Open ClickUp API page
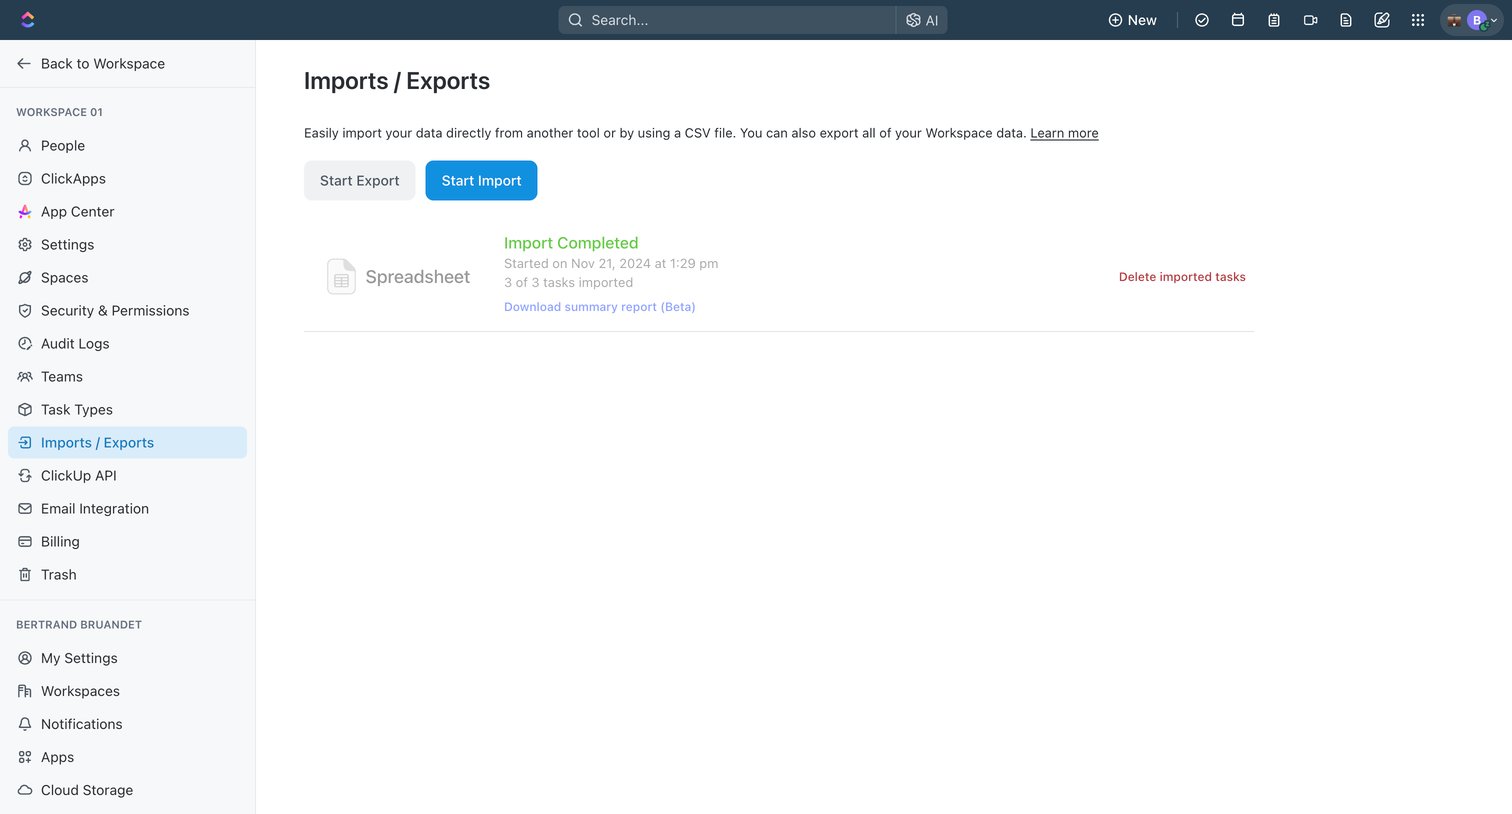Viewport: 1512px width, 814px height. click(127, 476)
